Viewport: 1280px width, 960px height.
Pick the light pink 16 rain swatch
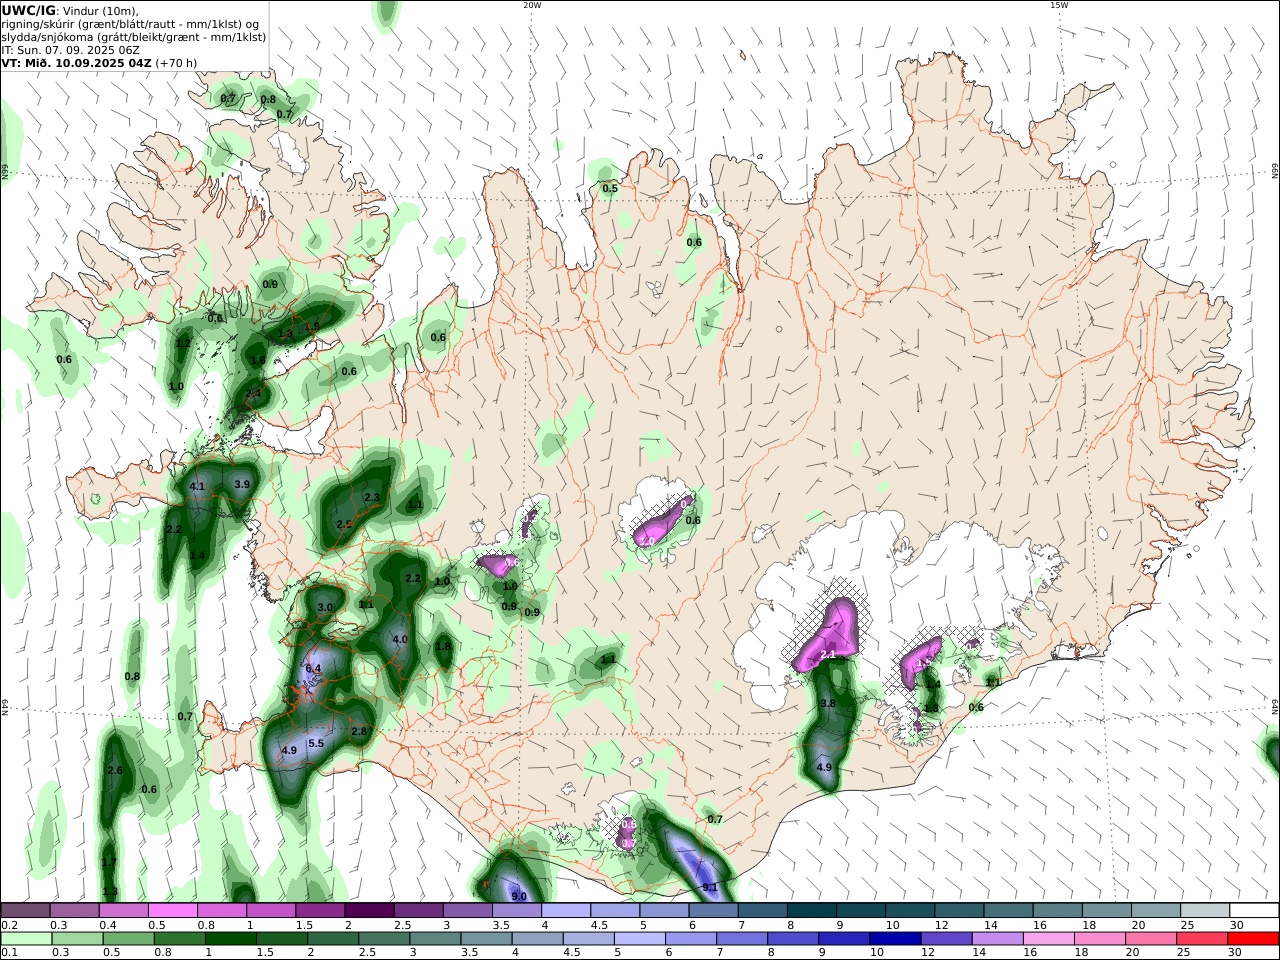coord(1046,939)
